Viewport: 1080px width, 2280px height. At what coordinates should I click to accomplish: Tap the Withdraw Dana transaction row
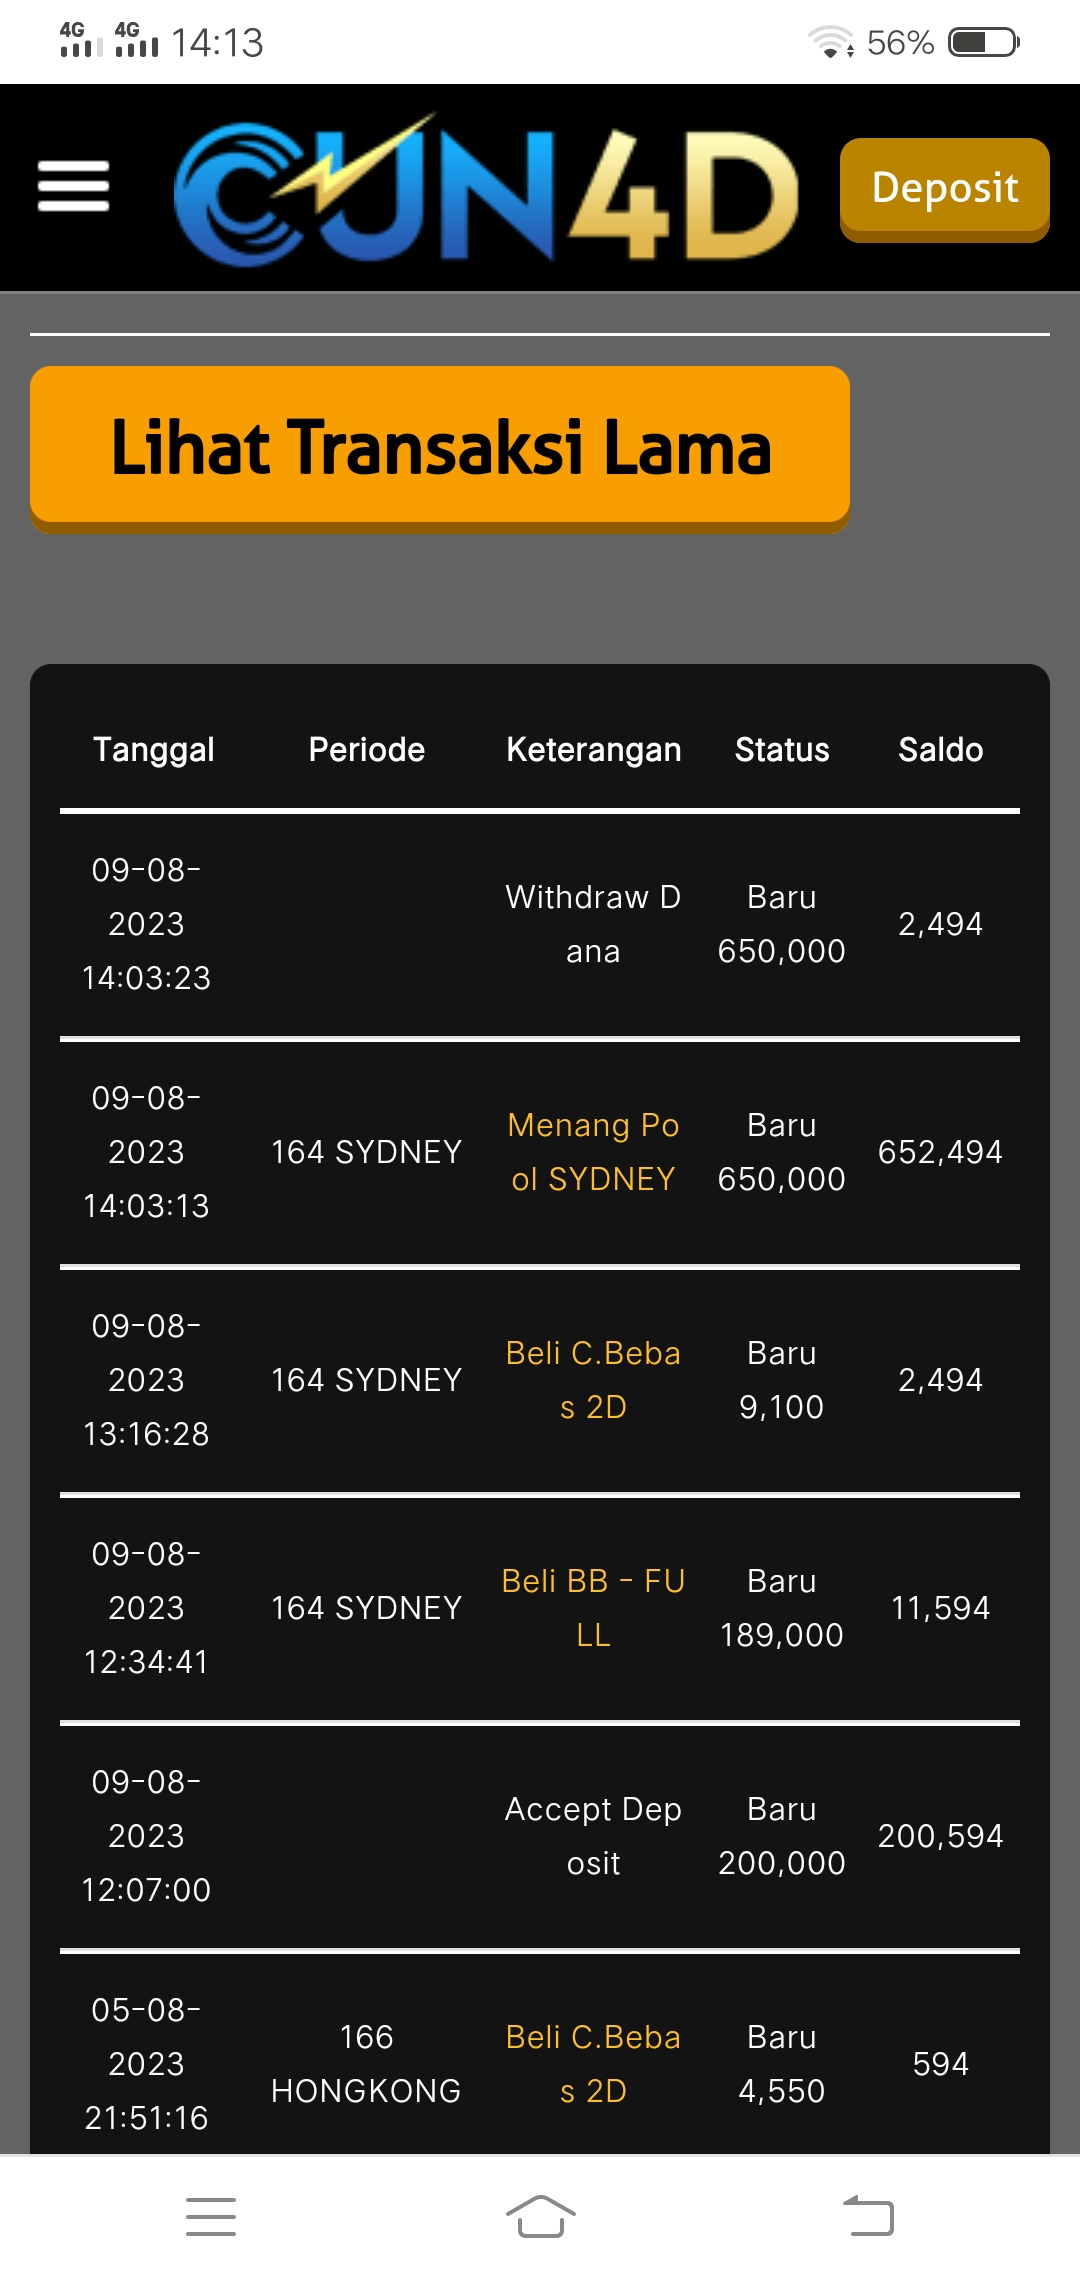pyautogui.click(x=593, y=924)
